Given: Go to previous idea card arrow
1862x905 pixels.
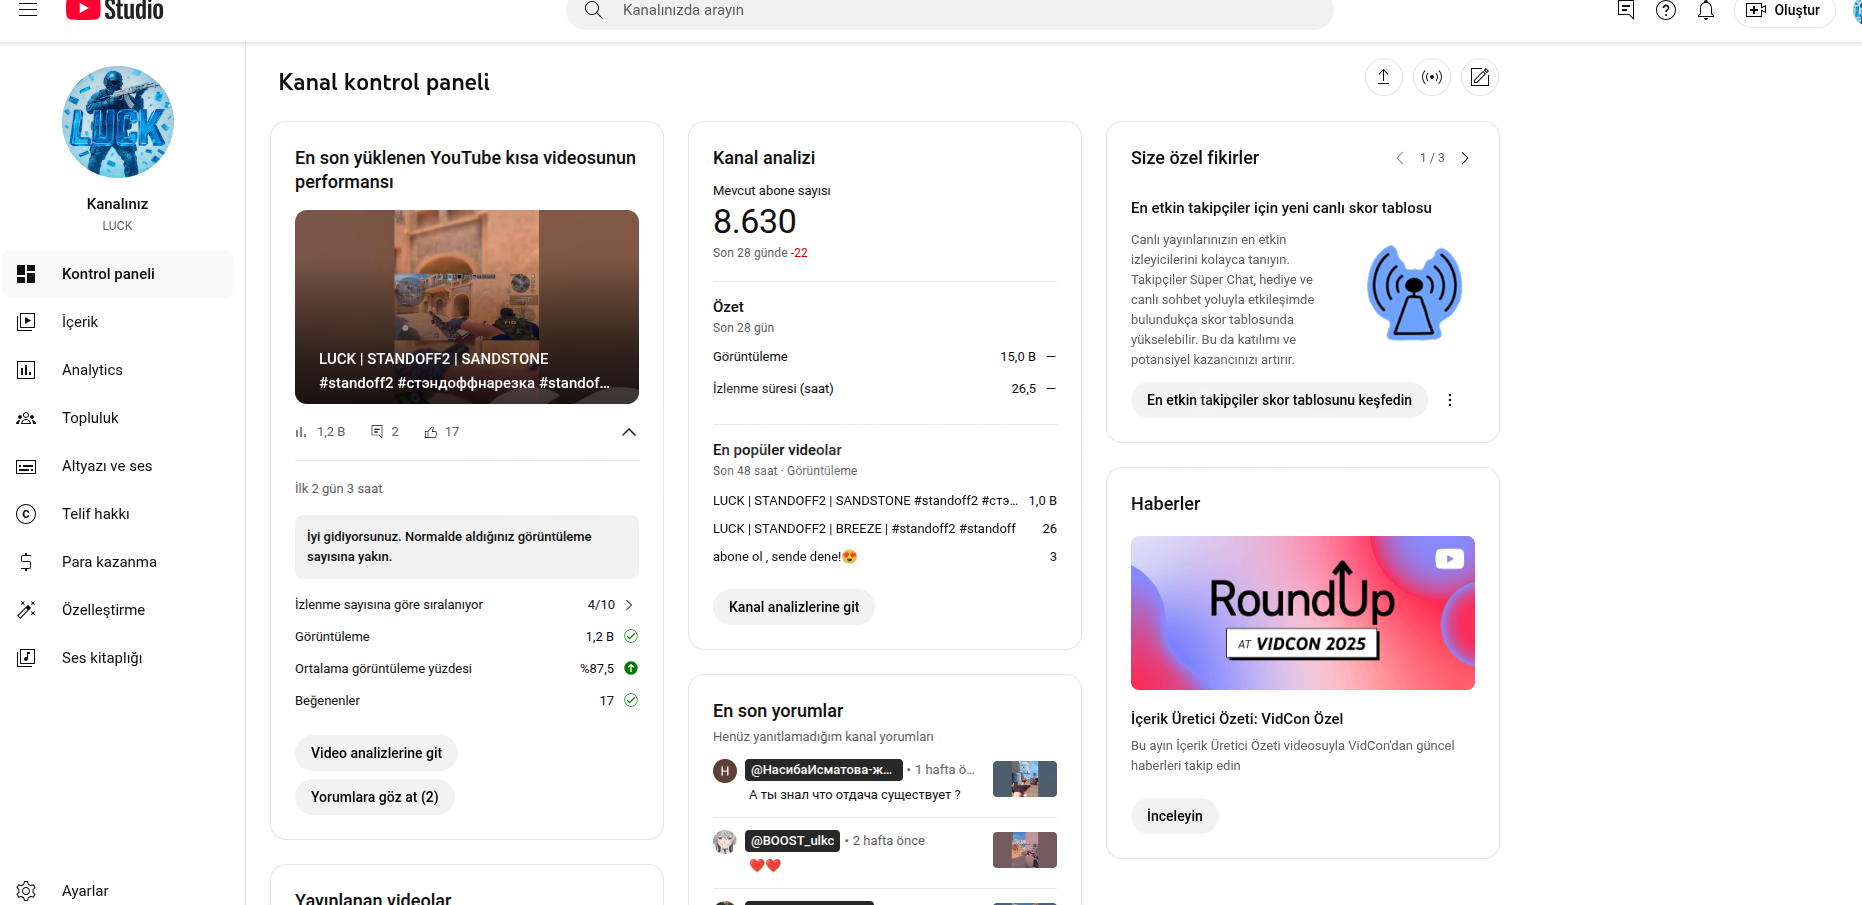Looking at the screenshot, I should click(1399, 158).
